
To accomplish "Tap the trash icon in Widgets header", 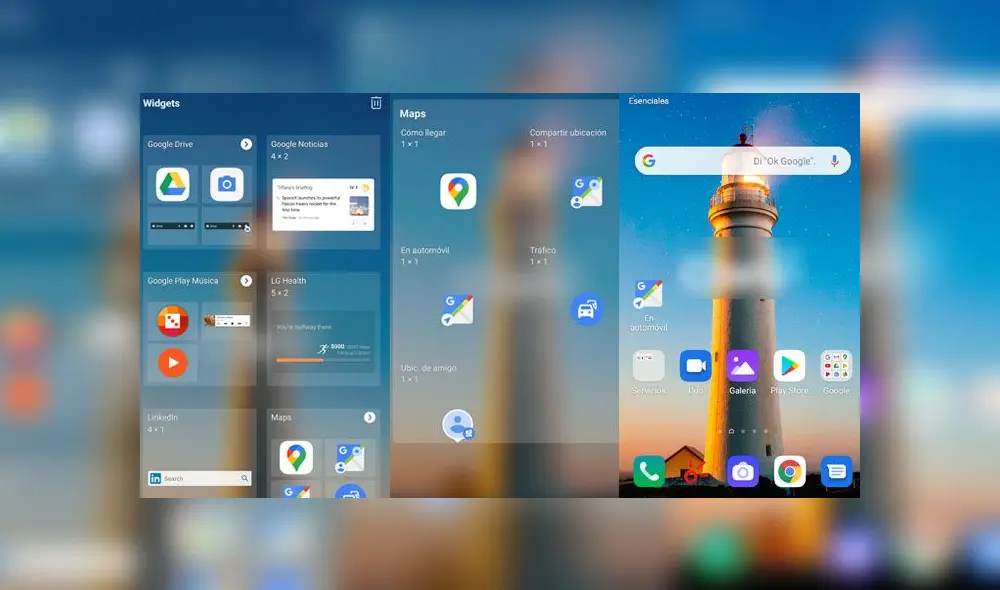I will (376, 103).
